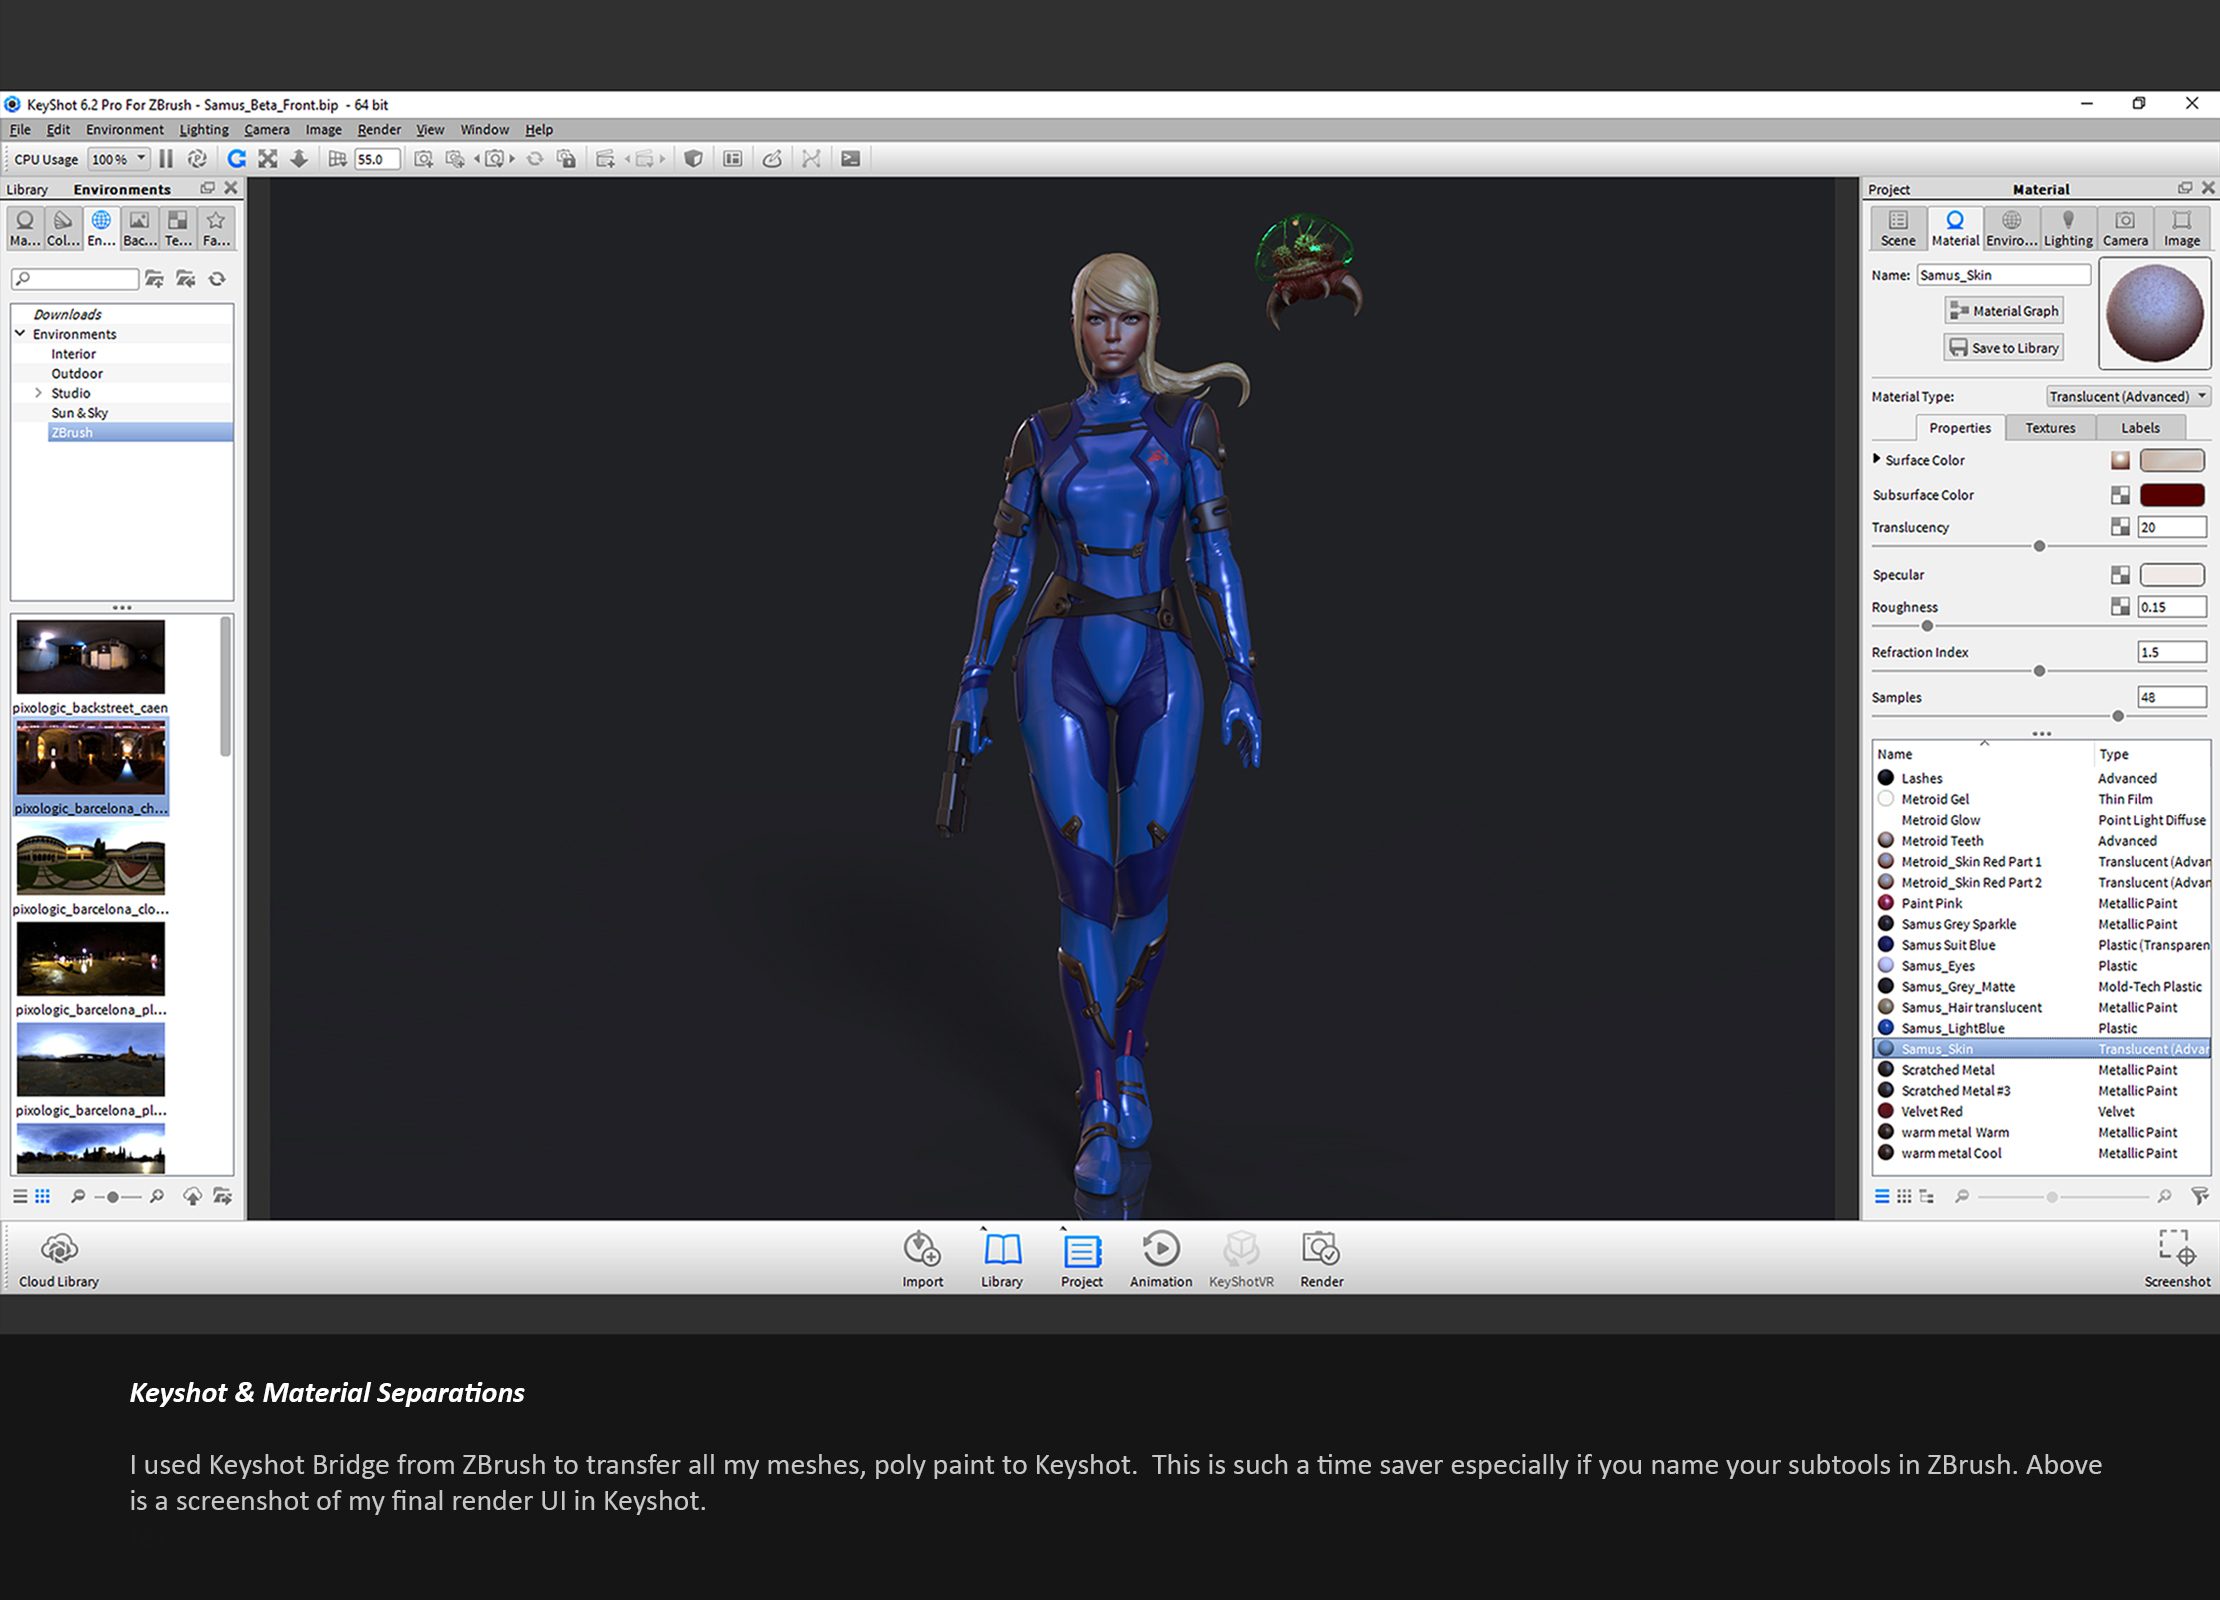Open the CPU Usage 100% dropdown
2220x1600 pixels.
pos(119,159)
